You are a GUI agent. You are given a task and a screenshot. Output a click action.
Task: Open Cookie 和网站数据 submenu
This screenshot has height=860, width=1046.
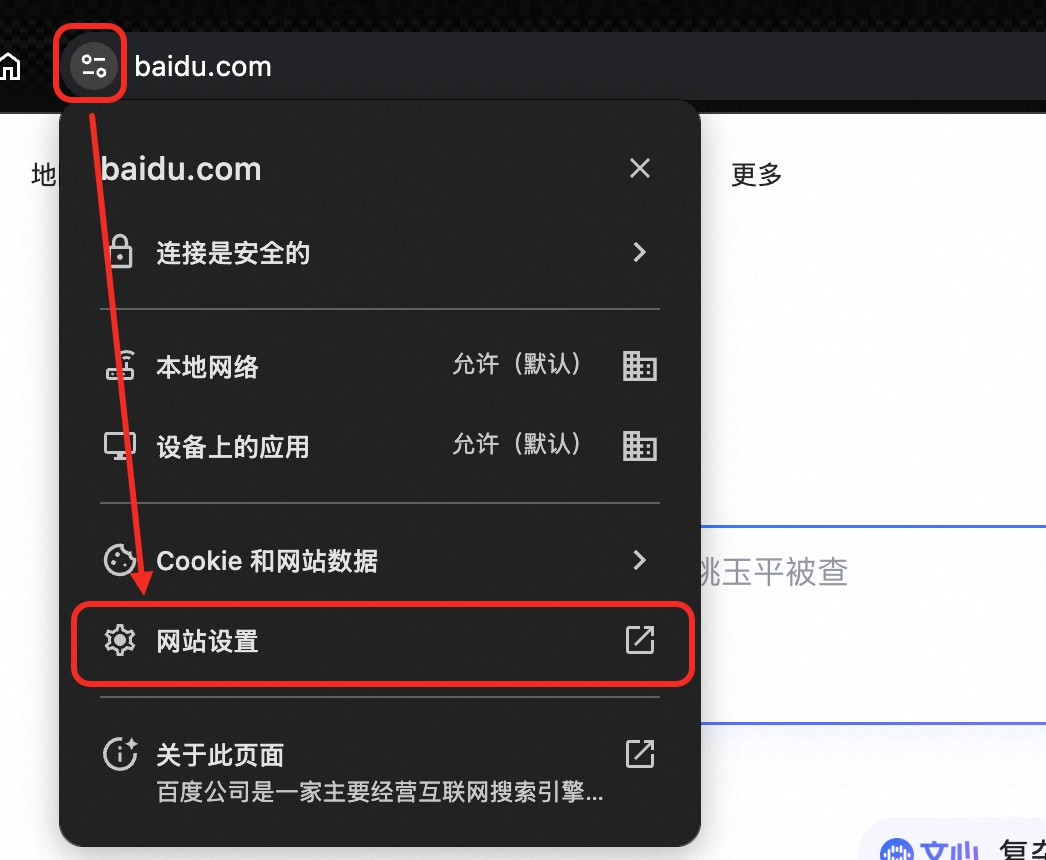click(380, 560)
